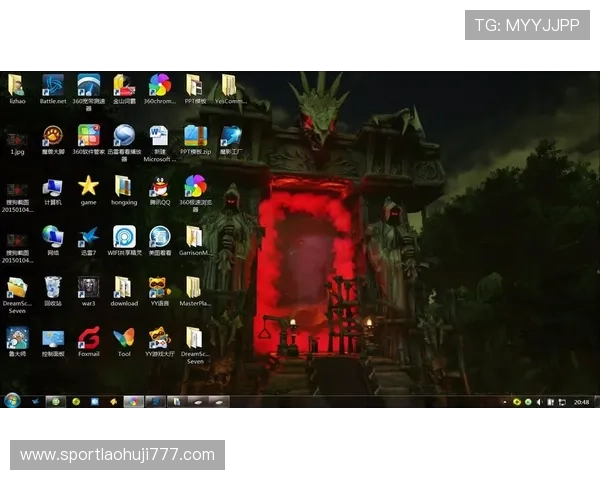The height and width of the screenshot is (480, 600).
Task: Select the PPT模板.zip archive file
Action: pyautogui.click(x=194, y=136)
